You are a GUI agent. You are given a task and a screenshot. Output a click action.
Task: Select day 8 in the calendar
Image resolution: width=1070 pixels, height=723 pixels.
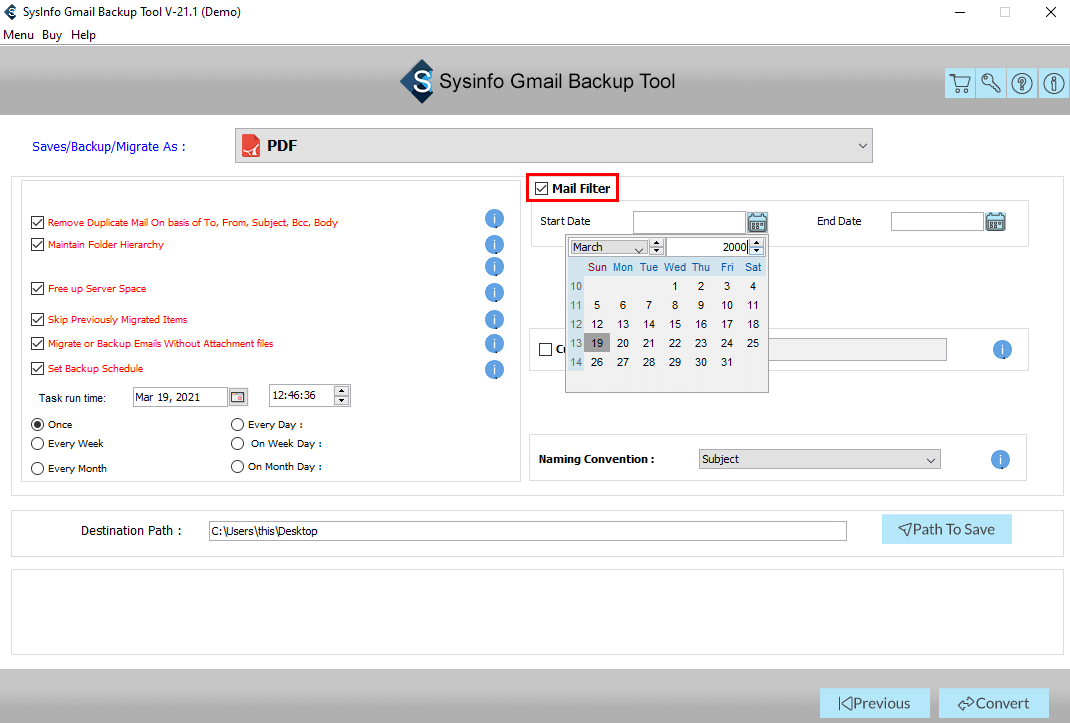click(675, 305)
